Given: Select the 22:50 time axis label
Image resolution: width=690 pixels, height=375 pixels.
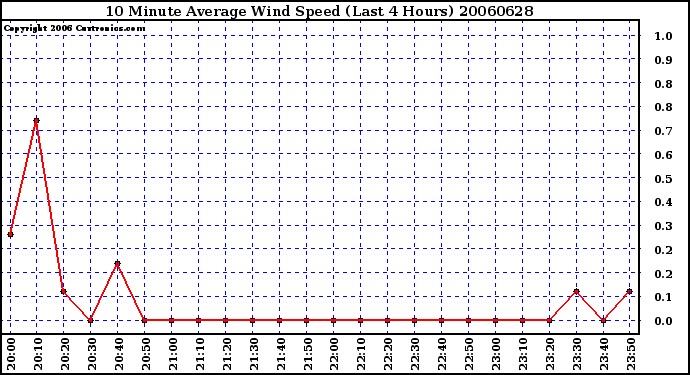Looking at the screenshot, I should click(470, 354).
